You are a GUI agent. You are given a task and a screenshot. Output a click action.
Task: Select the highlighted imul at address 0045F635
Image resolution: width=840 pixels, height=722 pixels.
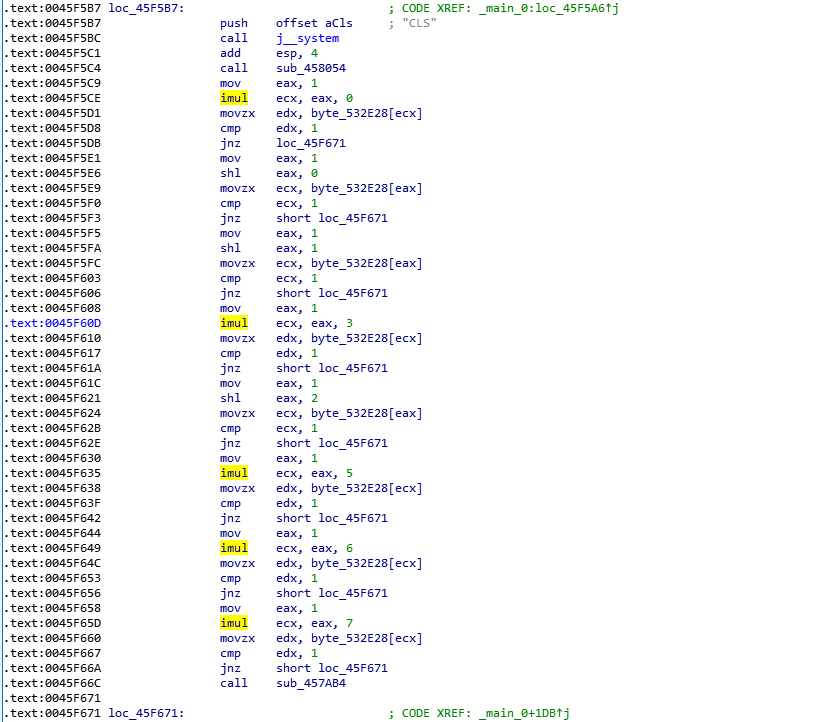[x=233, y=473]
